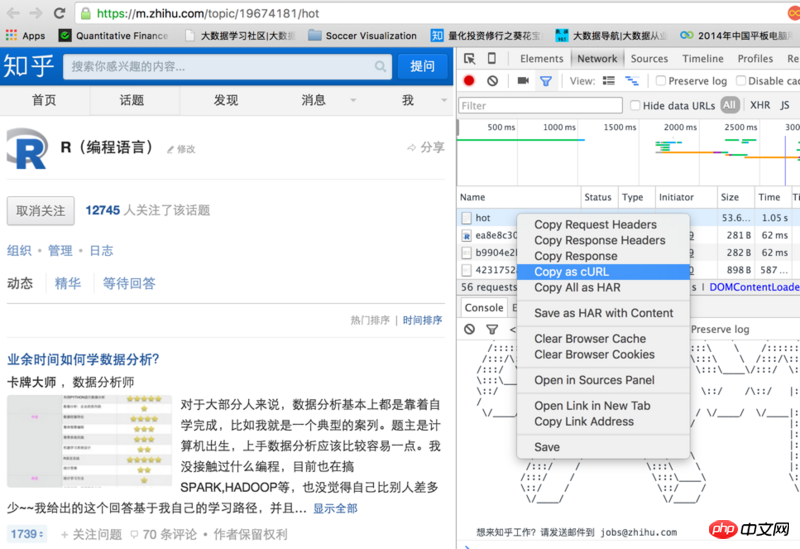Switch to the Sources tab
The height and width of the screenshot is (549, 800).
pos(649,59)
